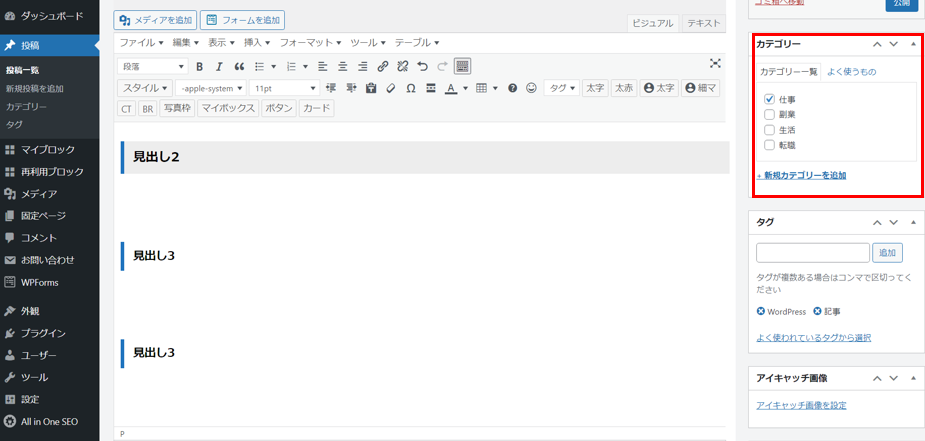Insert a special character with Omega icon
Viewport: 925px width, 441px height.
click(x=410, y=88)
